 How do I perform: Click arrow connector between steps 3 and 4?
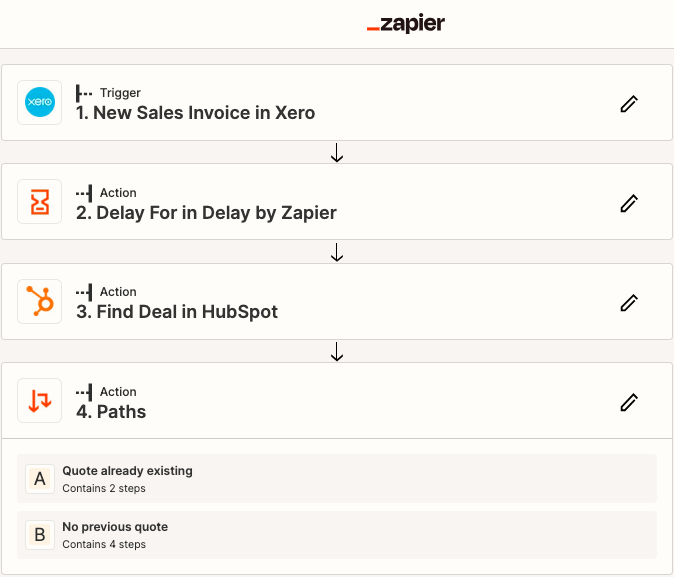pyautogui.click(x=337, y=352)
